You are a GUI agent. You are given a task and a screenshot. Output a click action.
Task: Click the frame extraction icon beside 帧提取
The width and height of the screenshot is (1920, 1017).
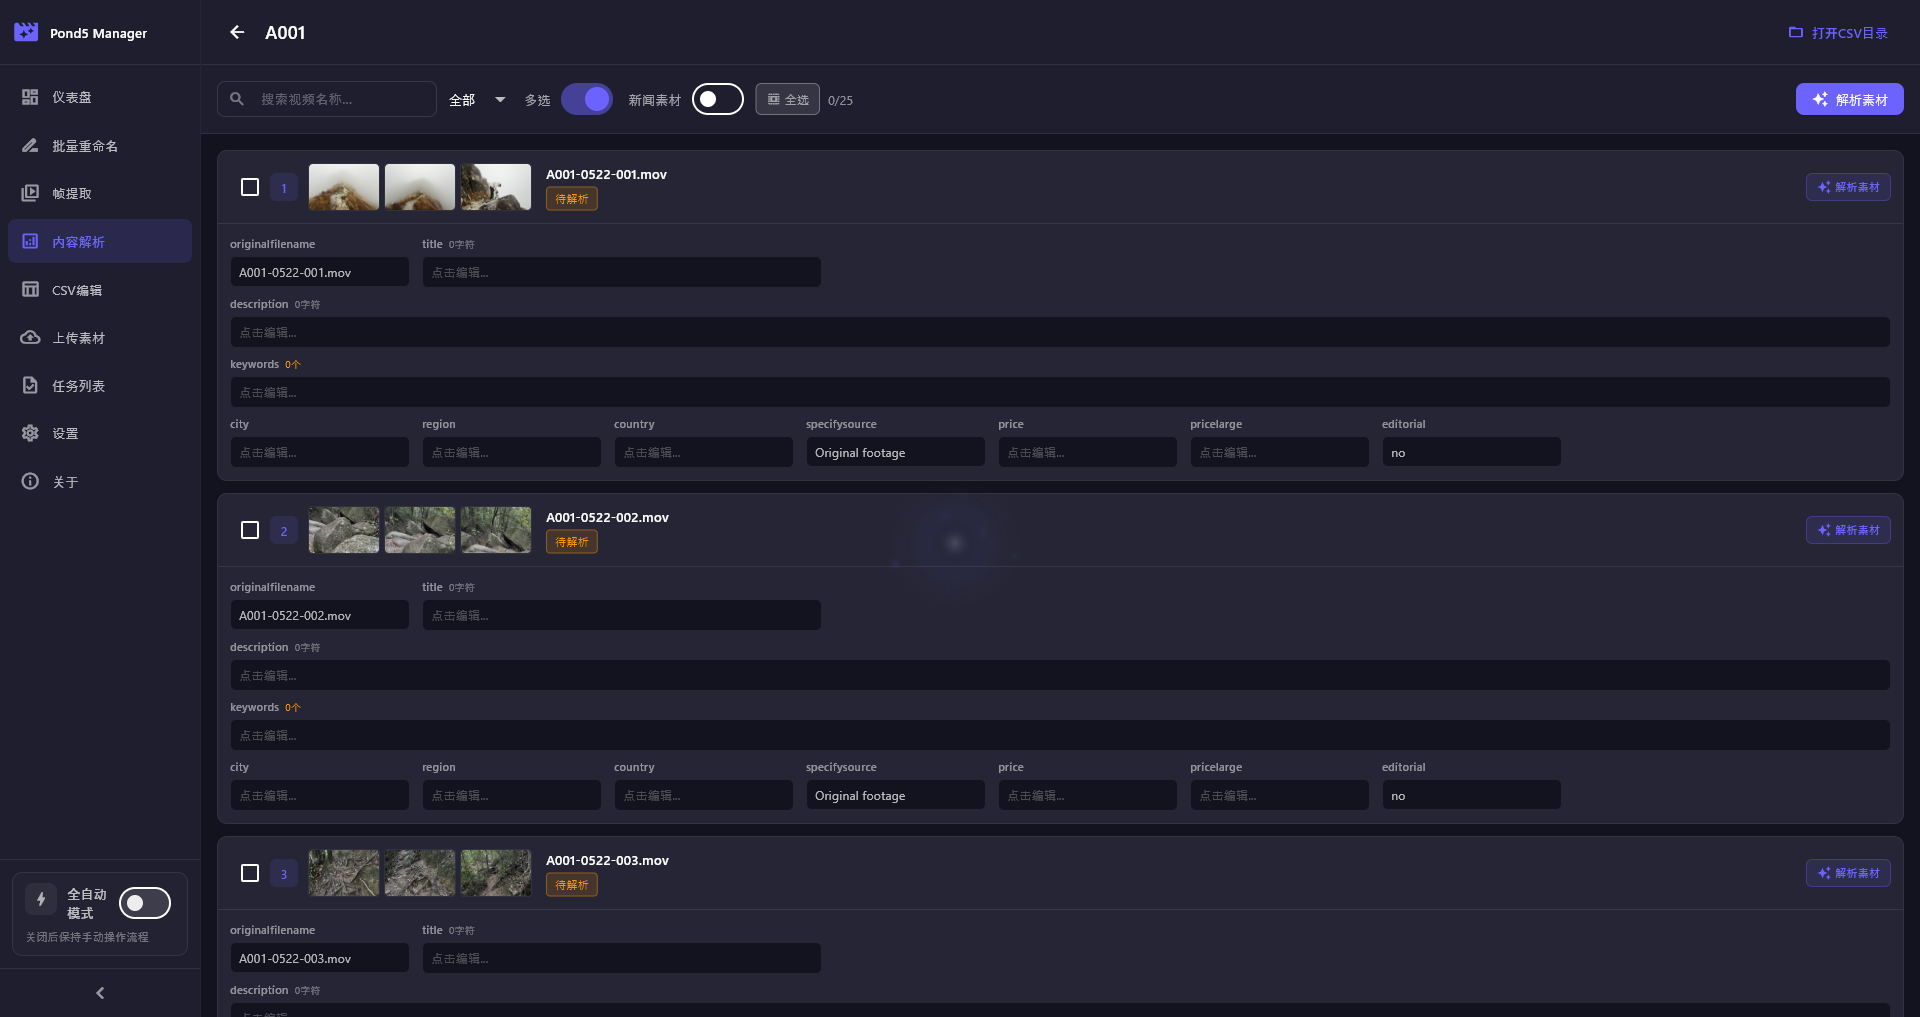[x=30, y=193]
